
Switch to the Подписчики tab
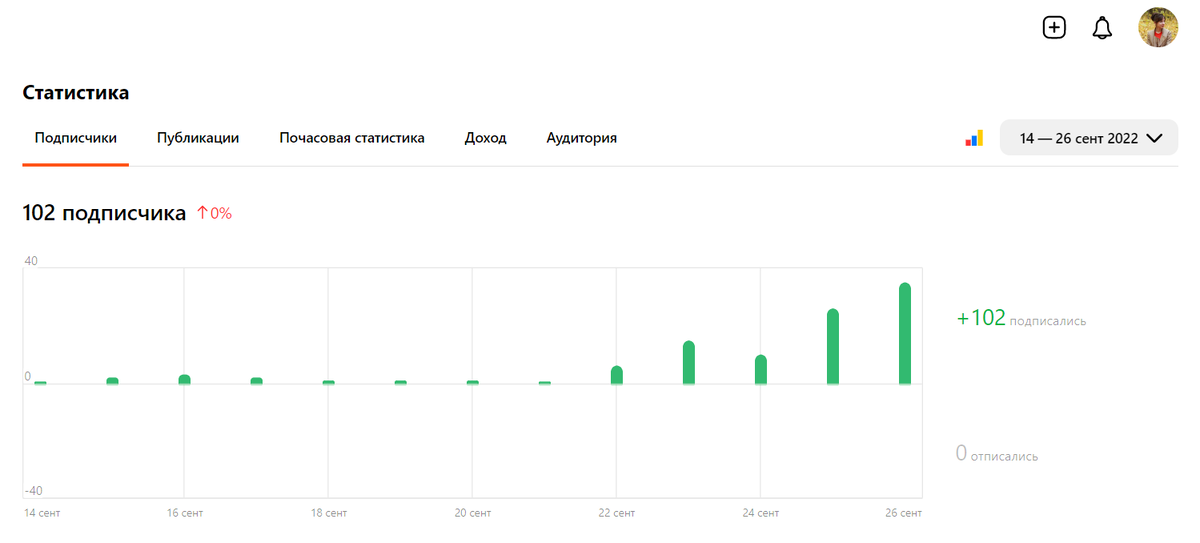[x=76, y=138]
